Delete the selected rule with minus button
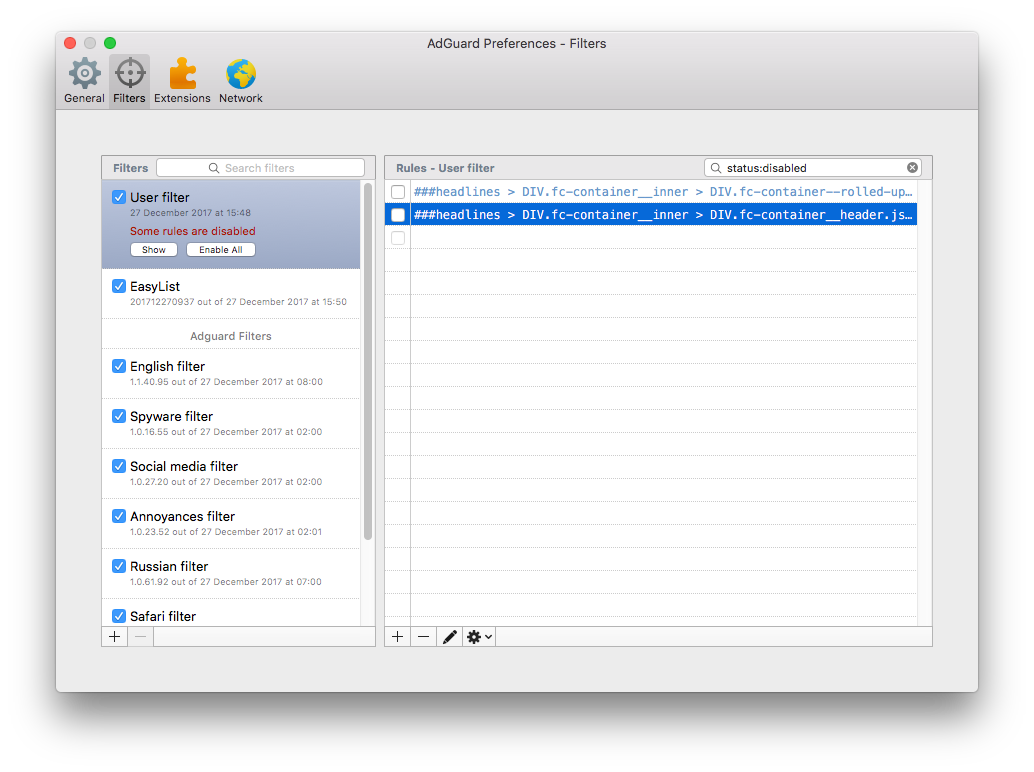This screenshot has height=772, width=1034. pos(423,637)
